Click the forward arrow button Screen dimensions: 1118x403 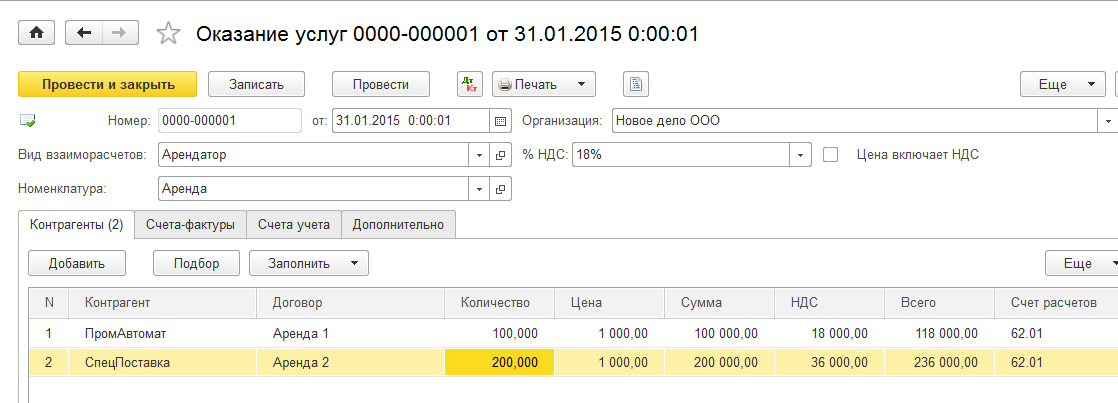[120, 33]
